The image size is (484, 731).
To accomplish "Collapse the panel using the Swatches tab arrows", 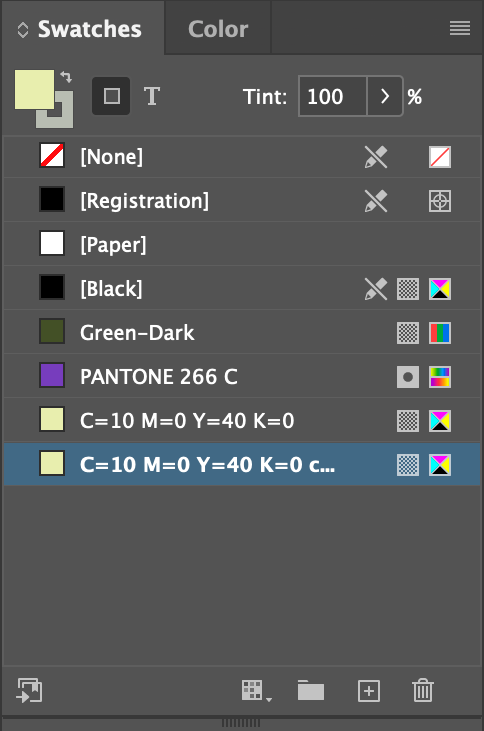I will click(x=23, y=30).
